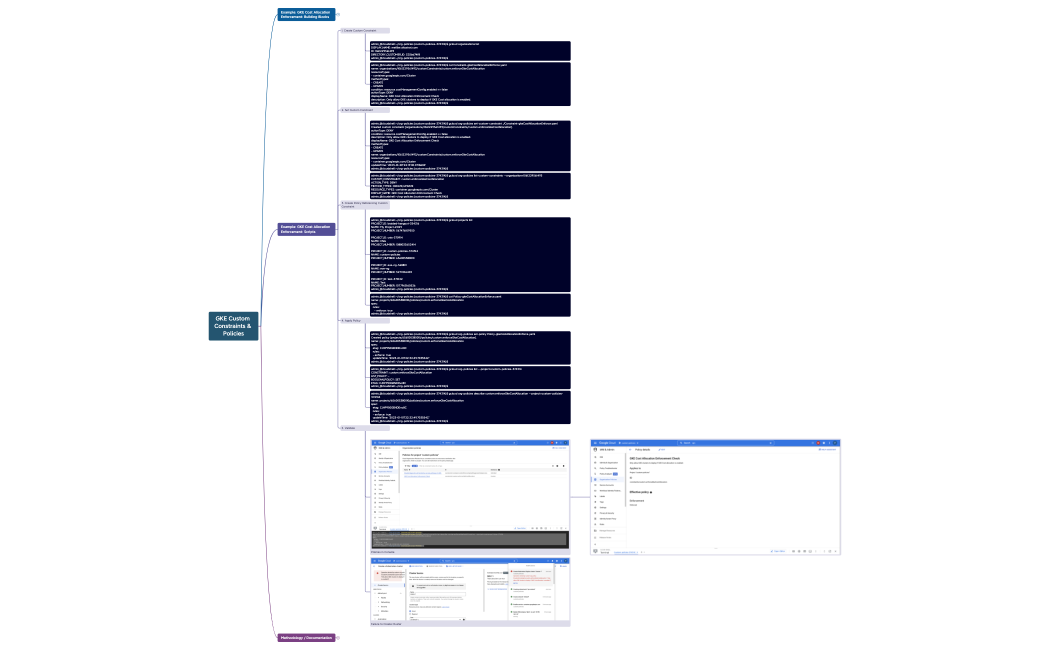Click the Cloud Shell activation icon in the top bar
Image resolution: width=1050 pixels, height=650 pixels.
(548, 441)
